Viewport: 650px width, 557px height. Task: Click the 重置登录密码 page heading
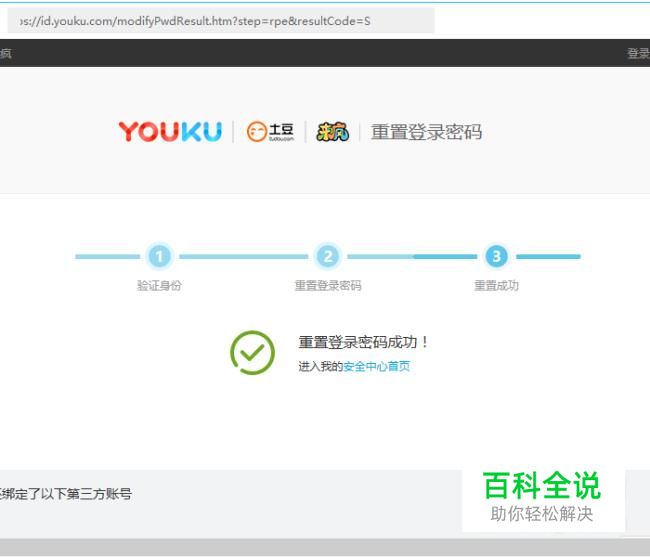coord(426,132)
